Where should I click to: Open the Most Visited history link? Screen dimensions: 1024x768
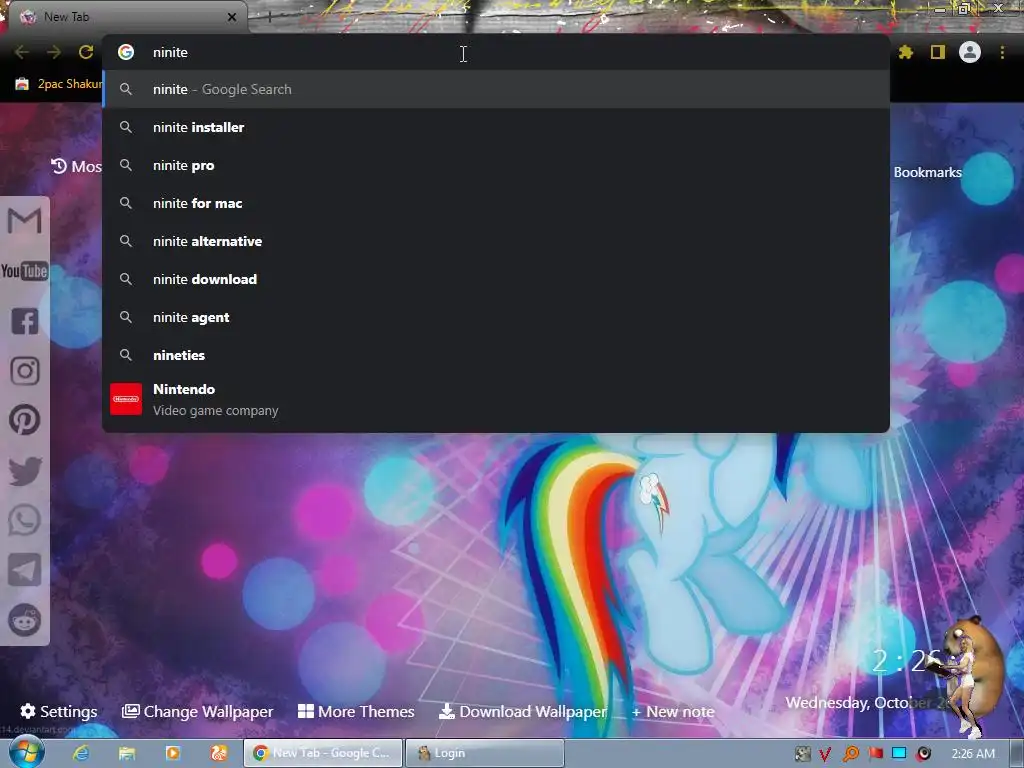76,167
